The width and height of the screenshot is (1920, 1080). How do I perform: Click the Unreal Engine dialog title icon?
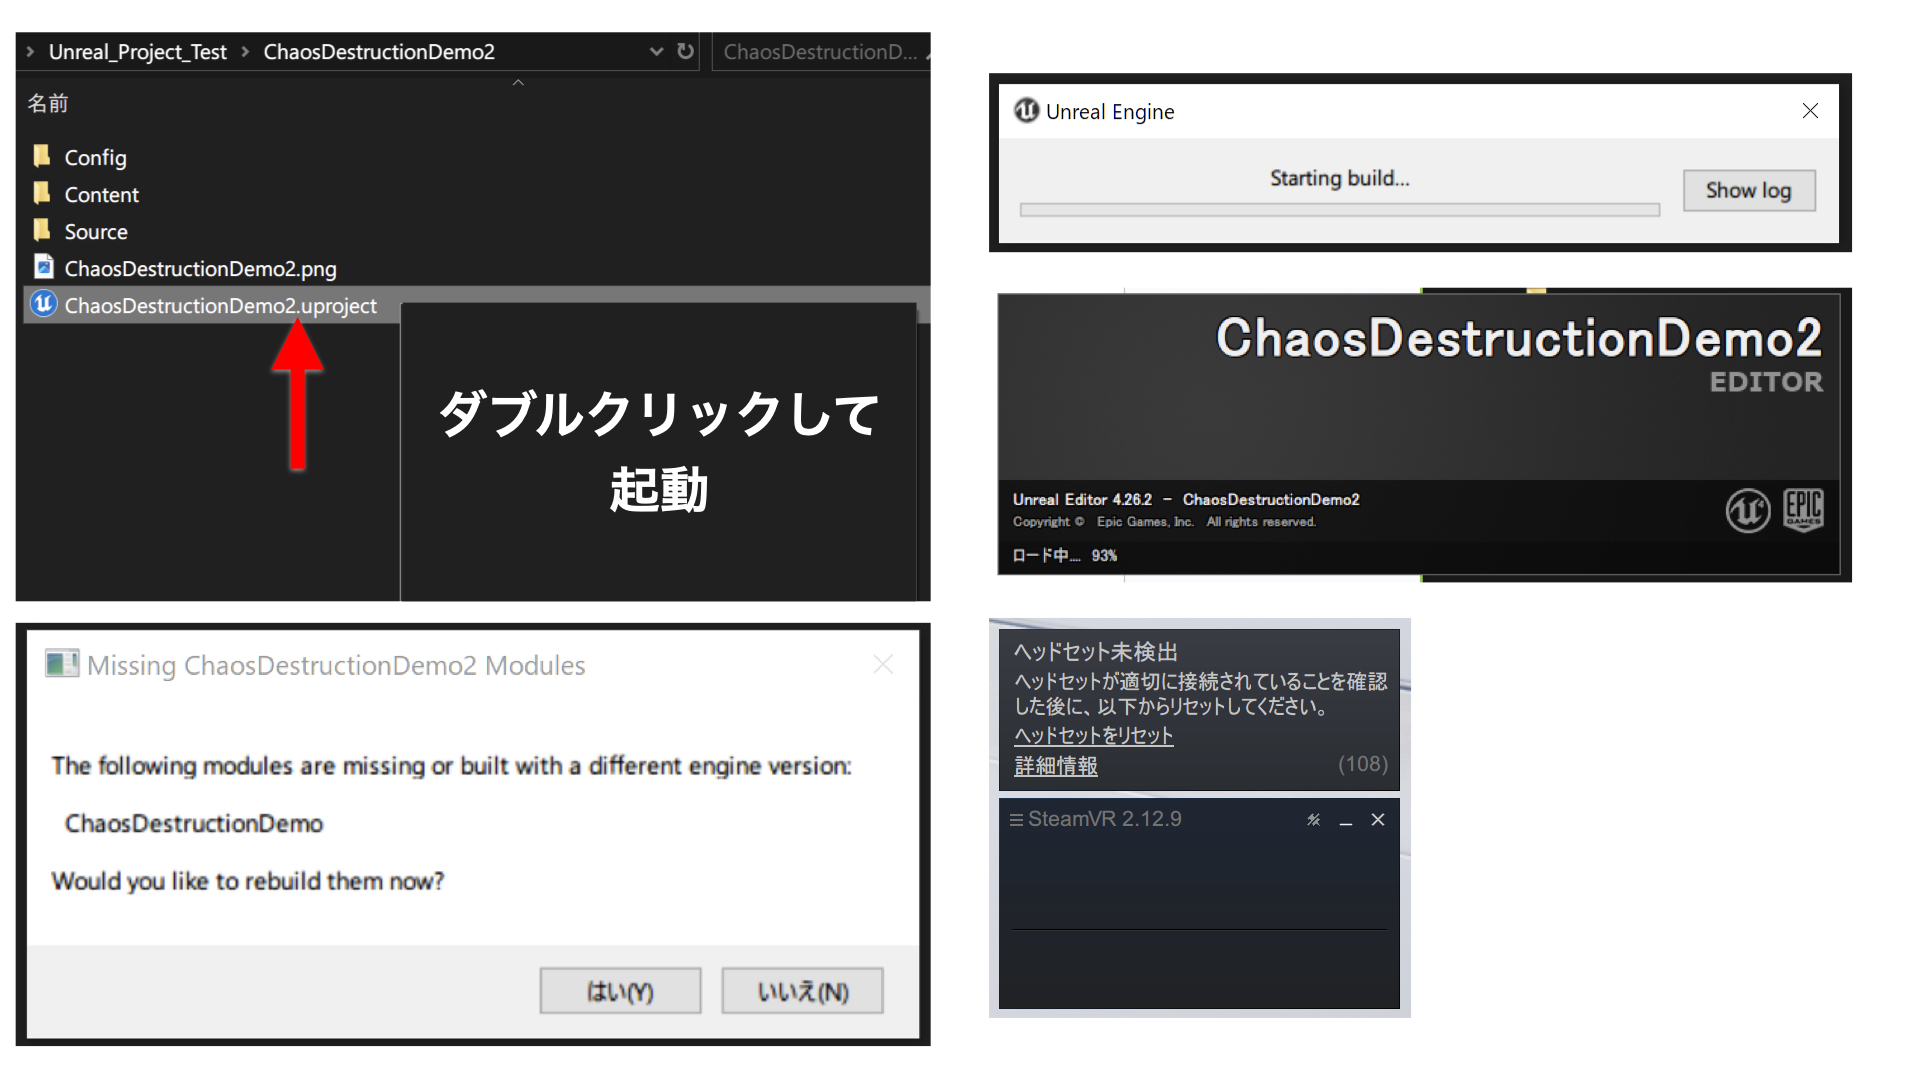pos(1026,111)
